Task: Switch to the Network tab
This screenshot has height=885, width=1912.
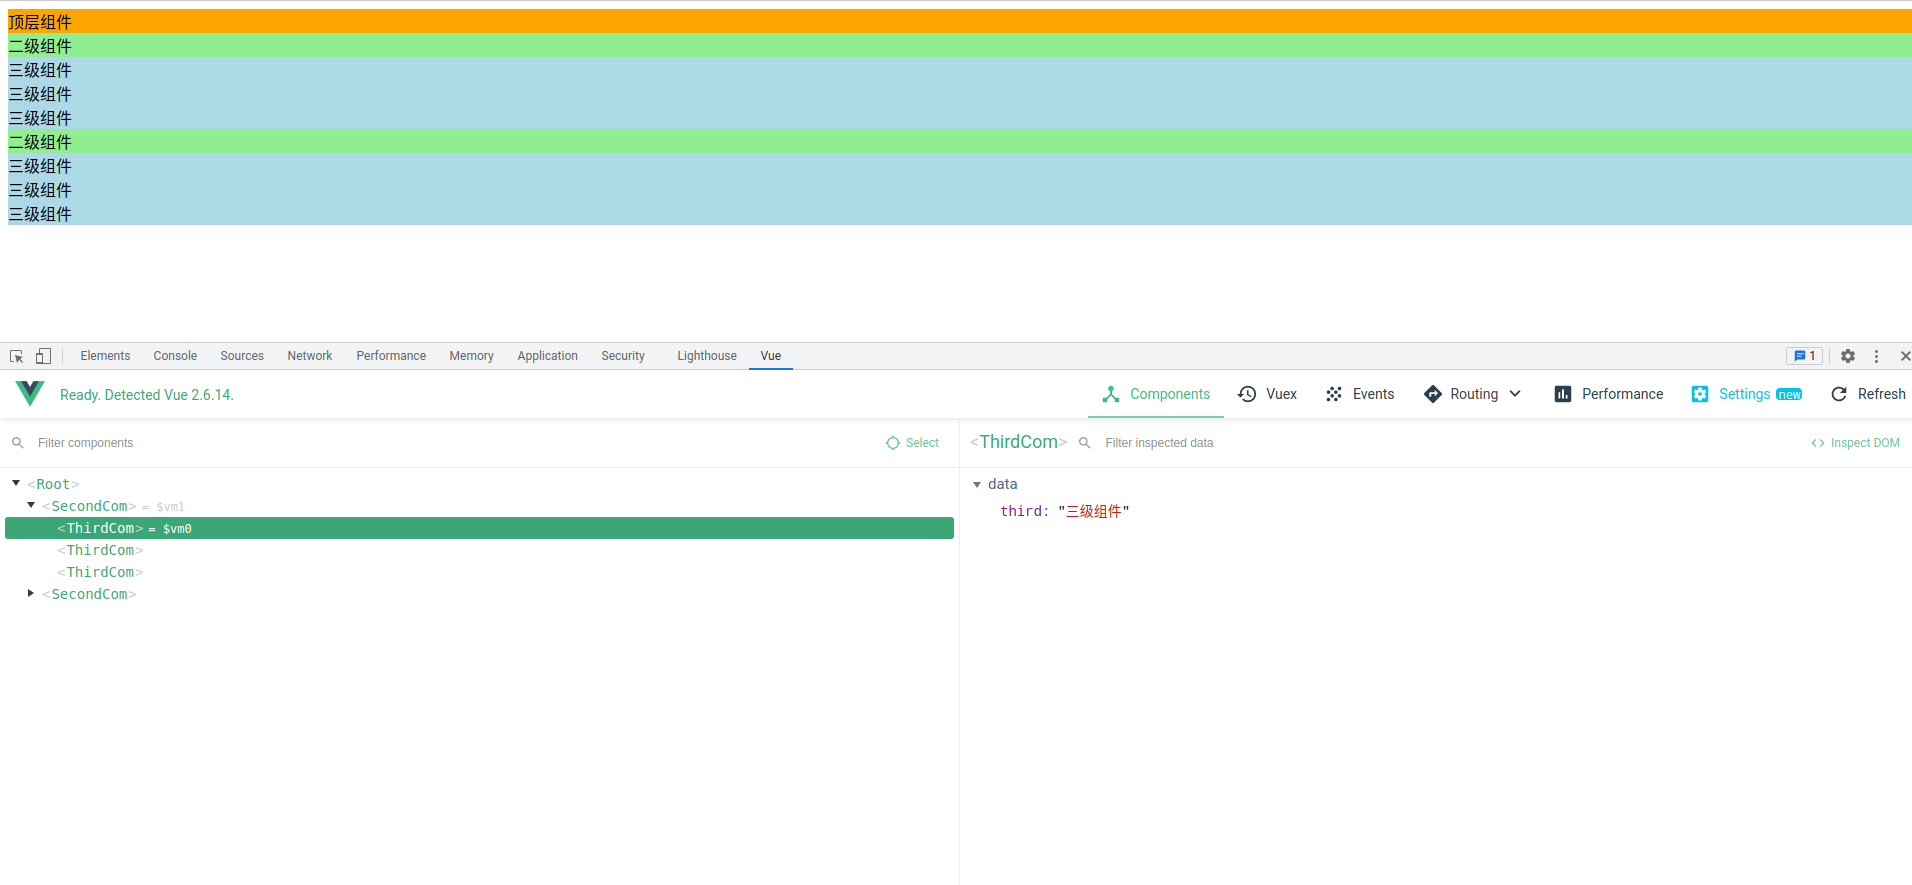Action: coord(310,356)
